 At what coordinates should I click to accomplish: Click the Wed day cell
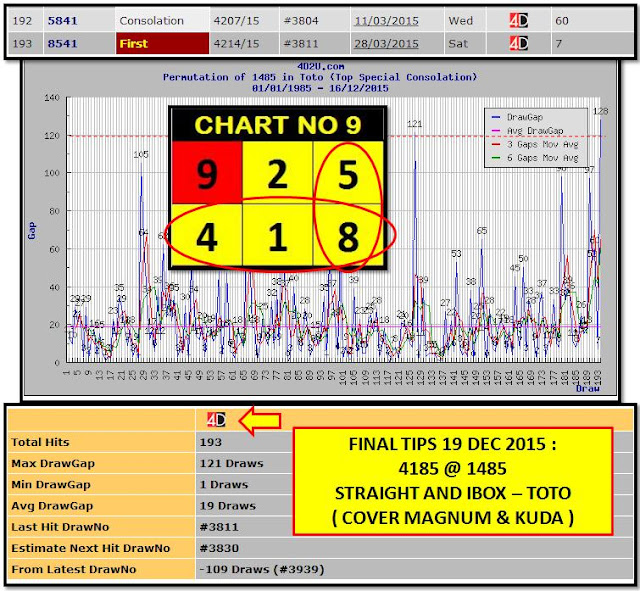460,20
